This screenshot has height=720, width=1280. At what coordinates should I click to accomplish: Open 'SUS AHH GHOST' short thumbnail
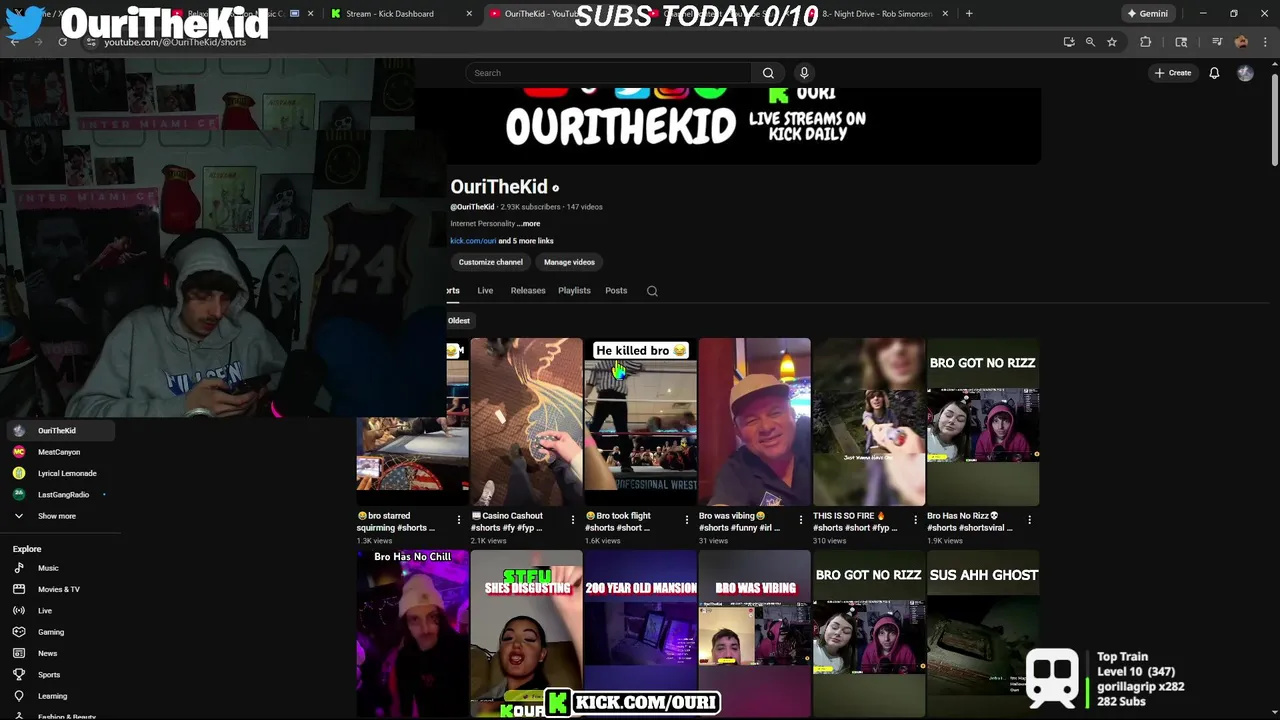[x=983, y=634]
